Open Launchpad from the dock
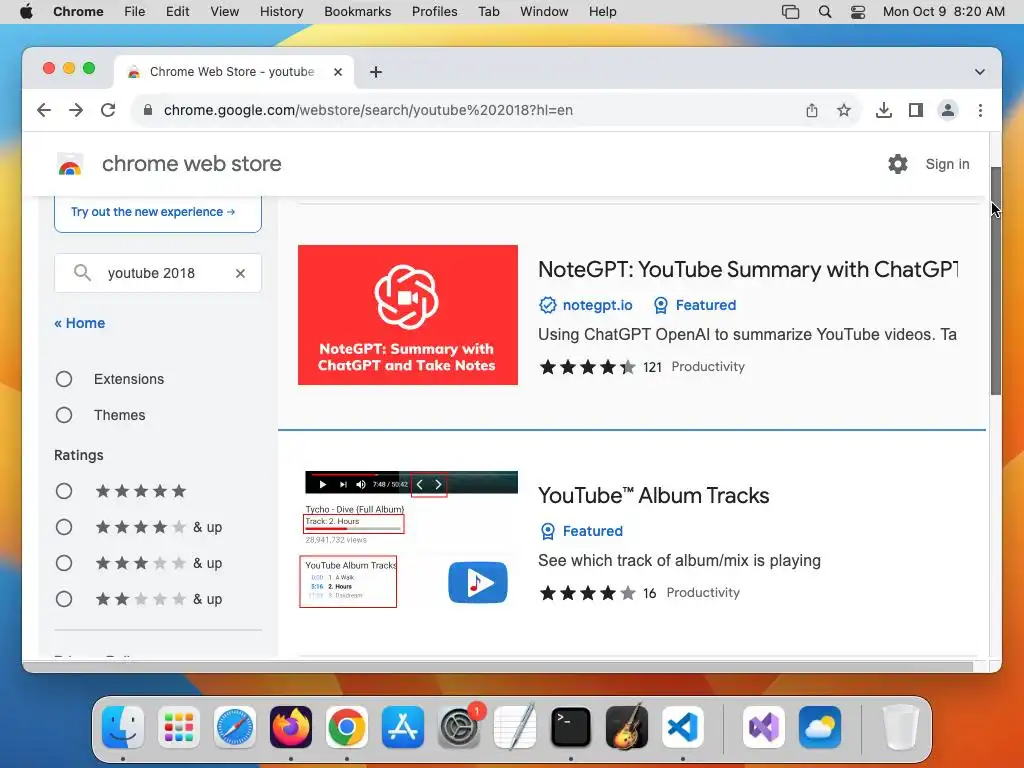Image resolution: width=1024 pixels, height=768 pixels. [178, 727]
